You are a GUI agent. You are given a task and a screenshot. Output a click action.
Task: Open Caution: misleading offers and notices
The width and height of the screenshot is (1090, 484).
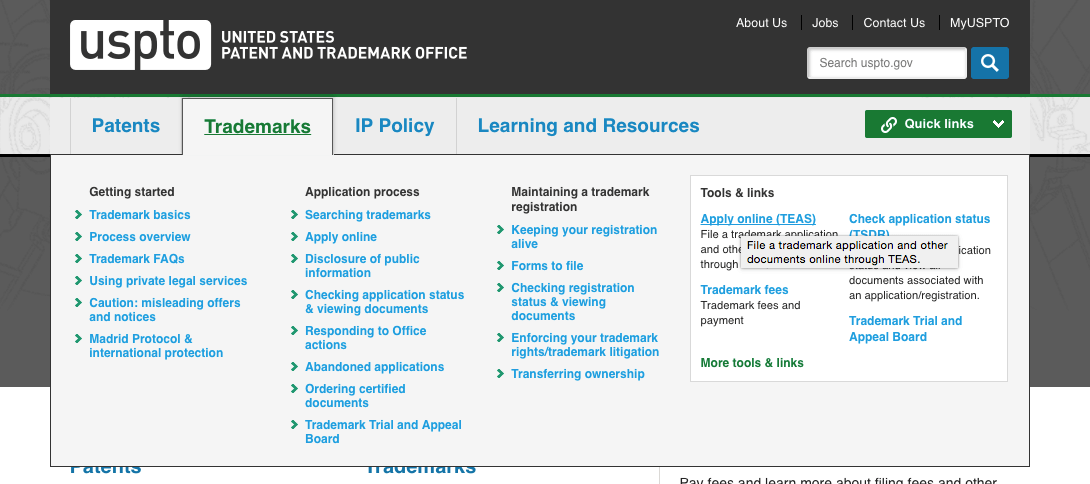coord(165,310)
